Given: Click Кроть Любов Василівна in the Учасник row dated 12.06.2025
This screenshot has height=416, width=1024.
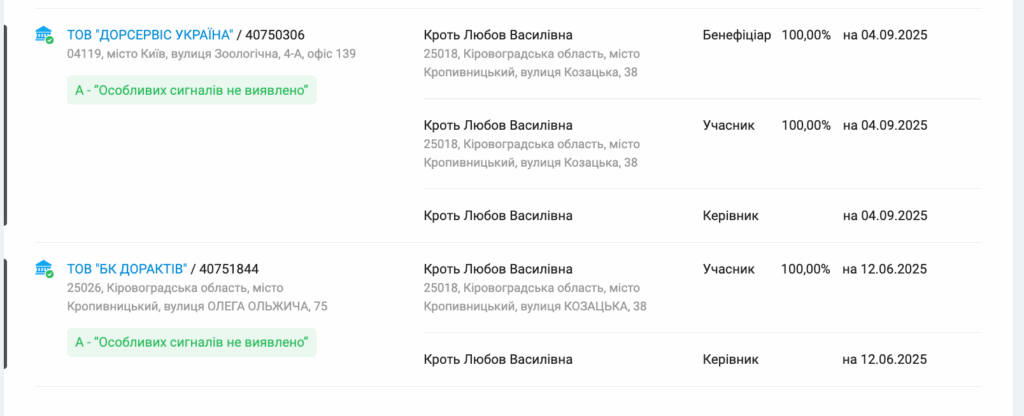Looking at the screenshot, I should 498,269.
